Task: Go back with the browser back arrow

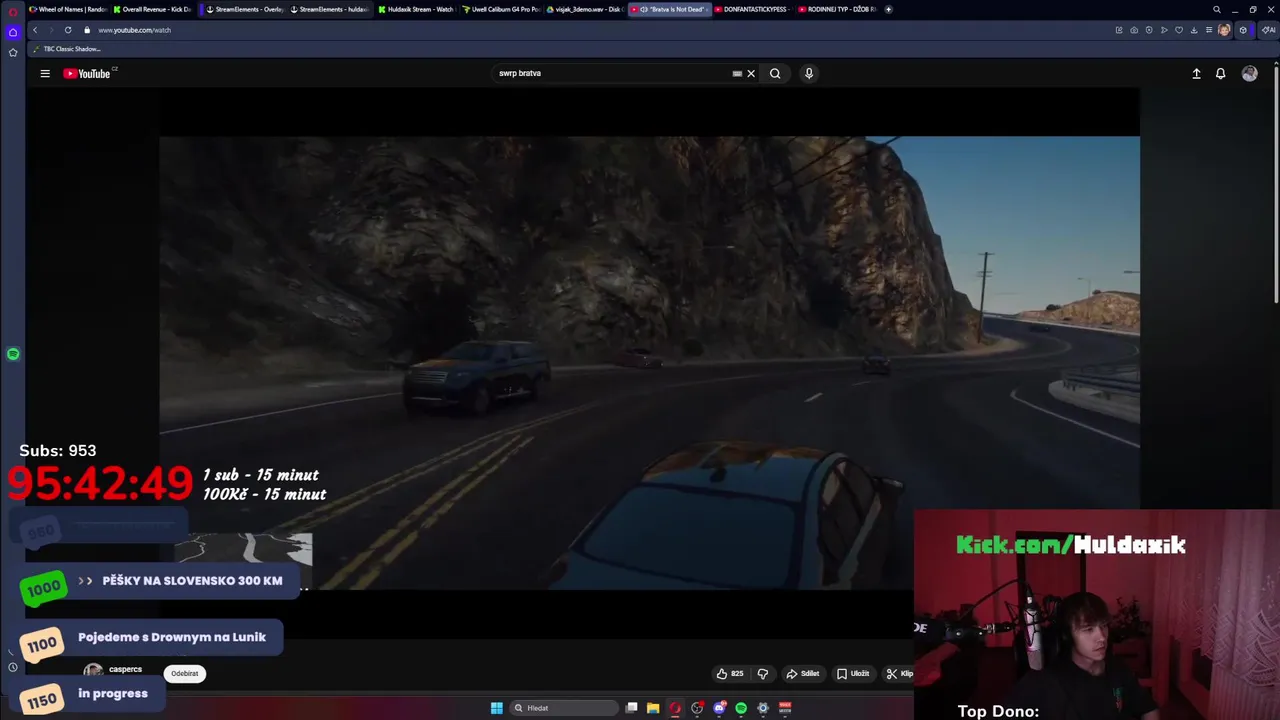Action: (35, 30)
